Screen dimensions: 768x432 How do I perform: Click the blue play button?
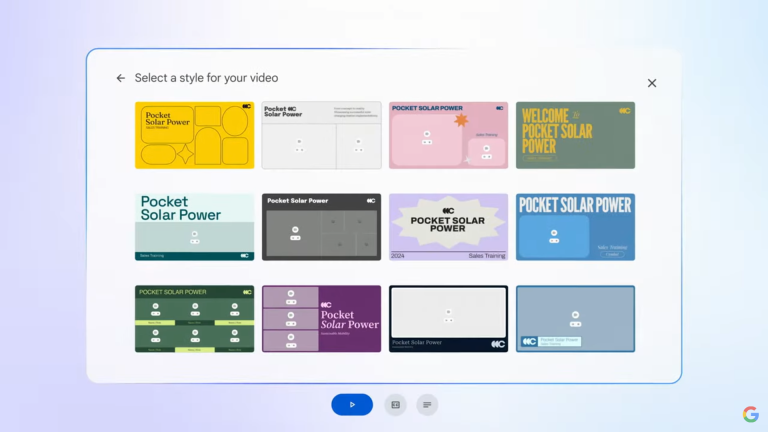352,405
